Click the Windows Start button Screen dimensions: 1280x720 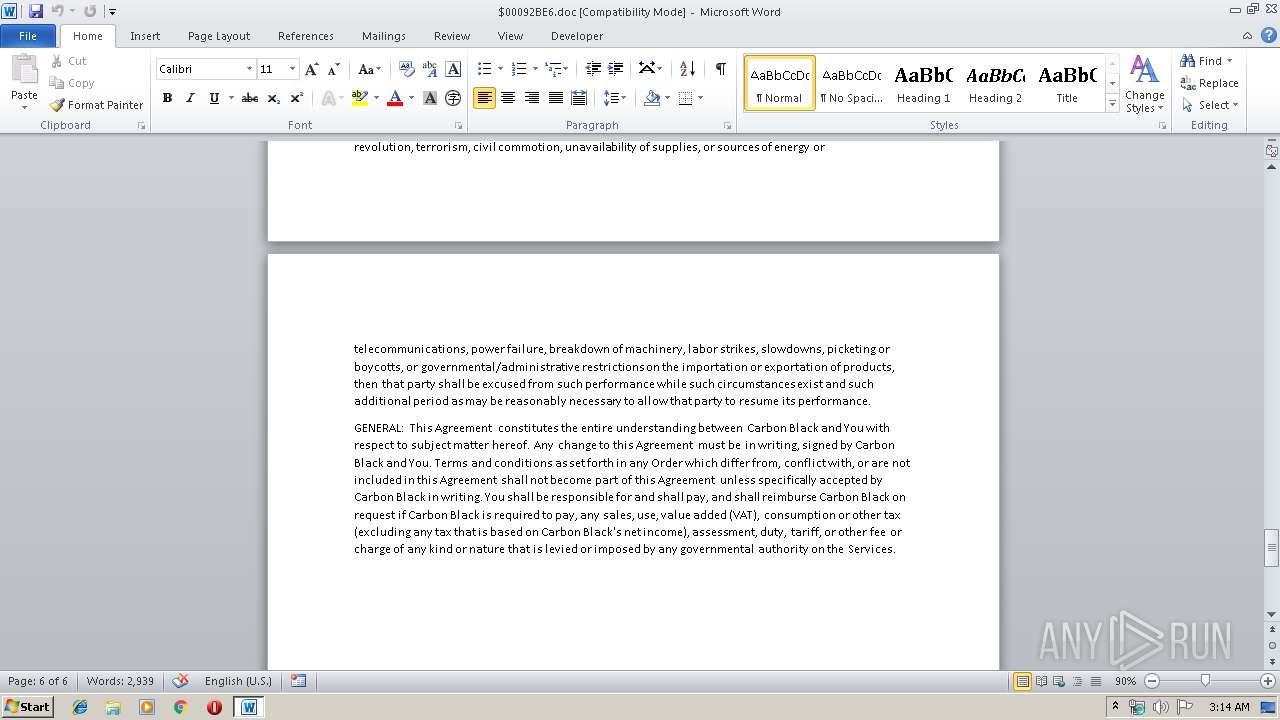click(x=27, y=706)
